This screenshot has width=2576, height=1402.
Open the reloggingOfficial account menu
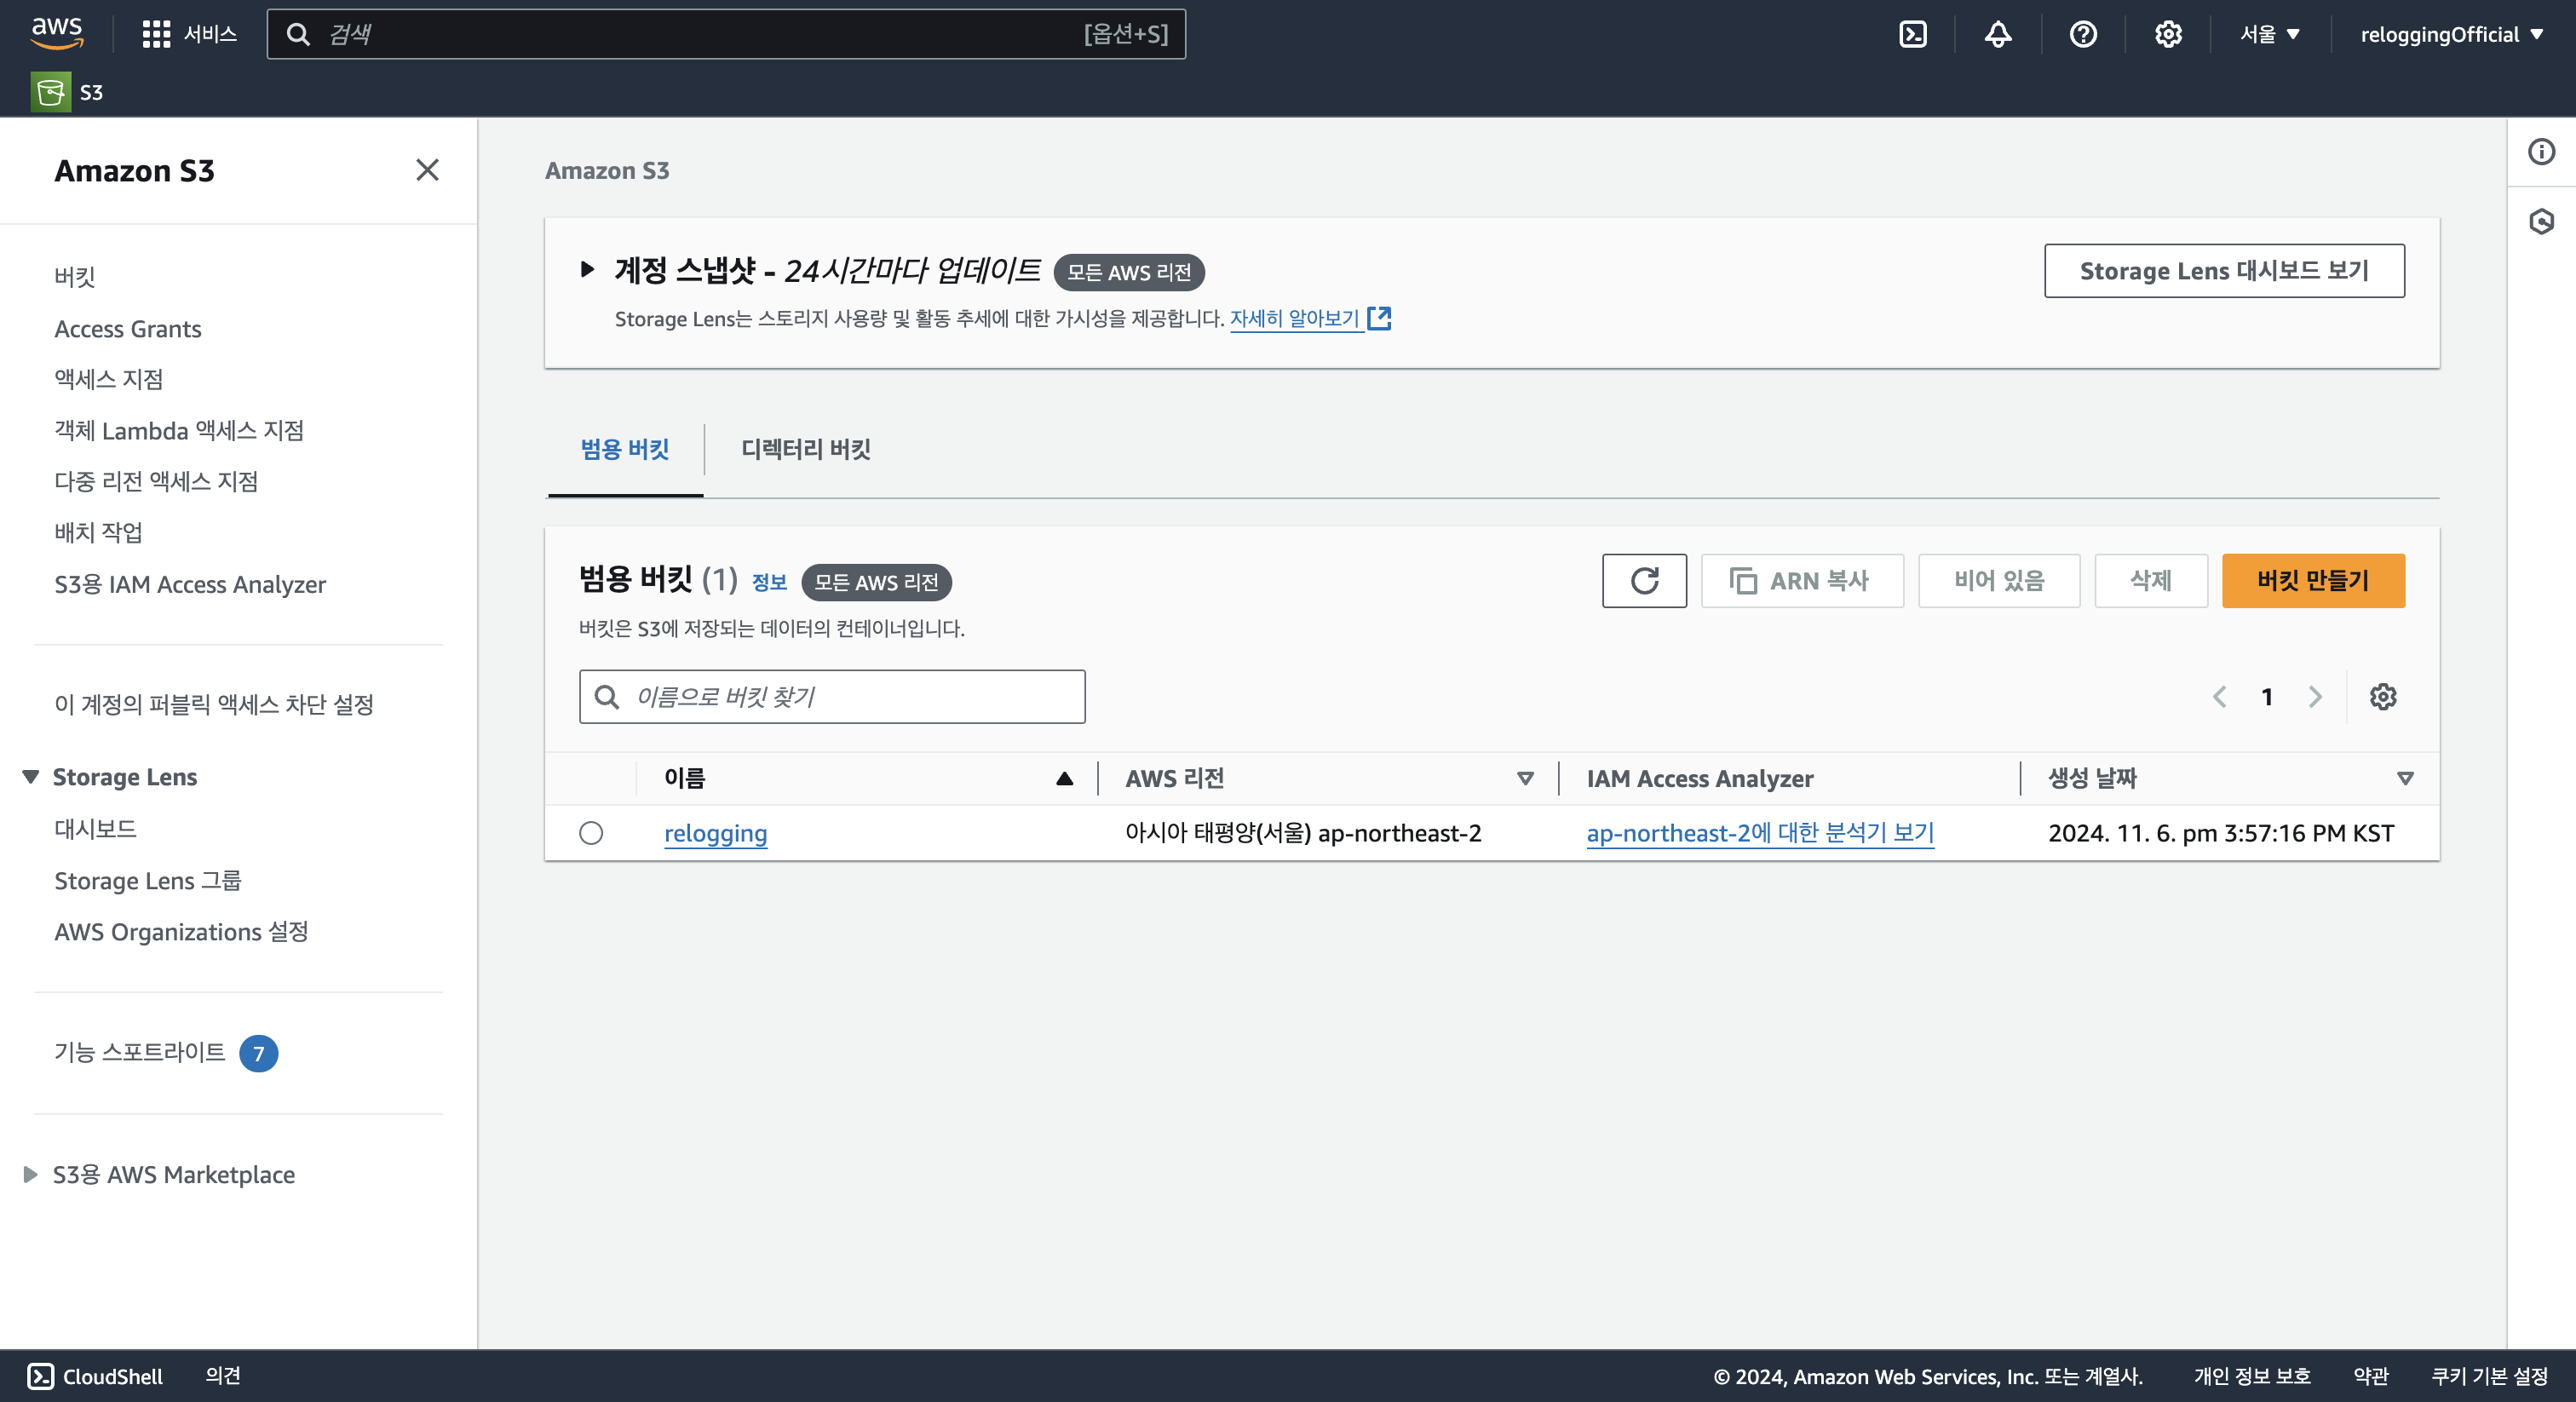(2450, 34)
